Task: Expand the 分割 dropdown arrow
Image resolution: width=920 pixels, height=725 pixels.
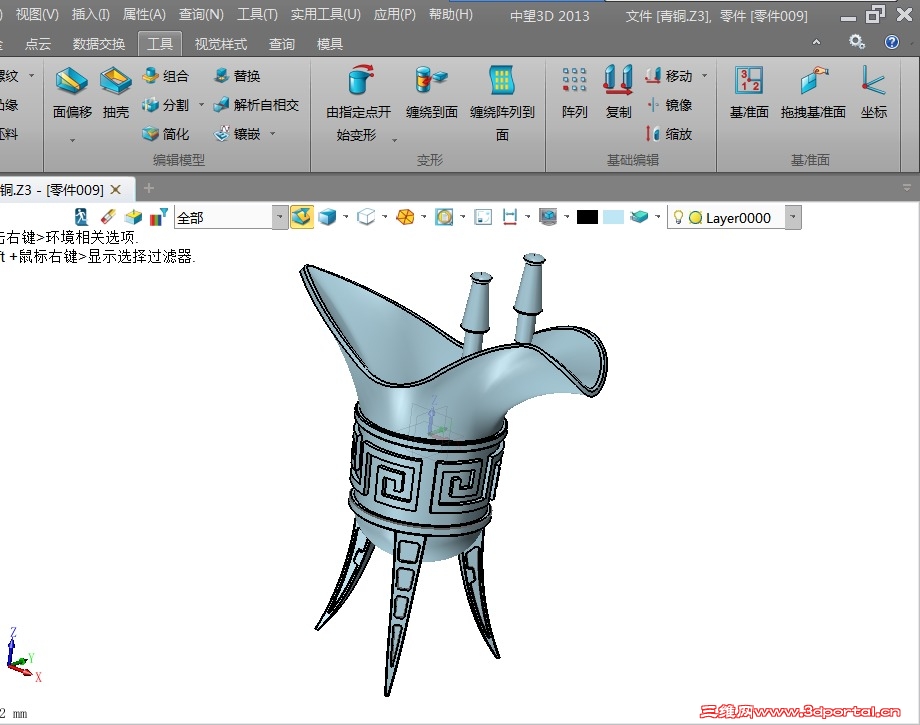Action: pyautogui.click(x=201, y=105)
